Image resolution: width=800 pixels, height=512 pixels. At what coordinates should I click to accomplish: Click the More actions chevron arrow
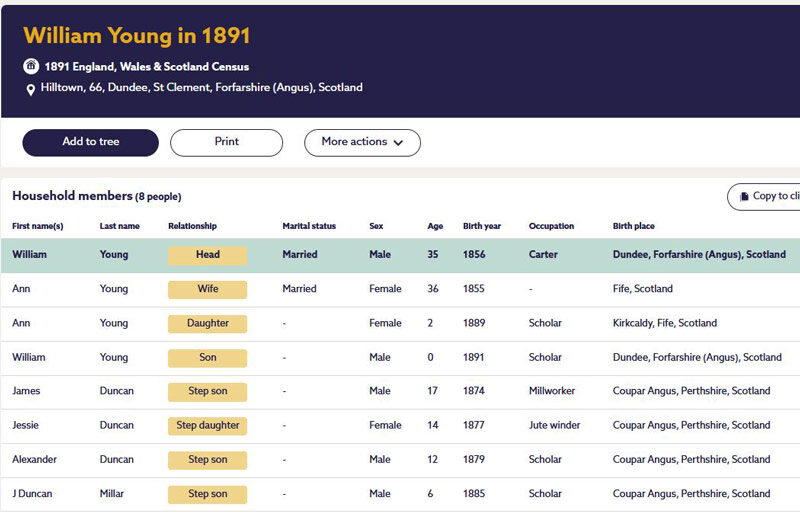coord(399,143)
